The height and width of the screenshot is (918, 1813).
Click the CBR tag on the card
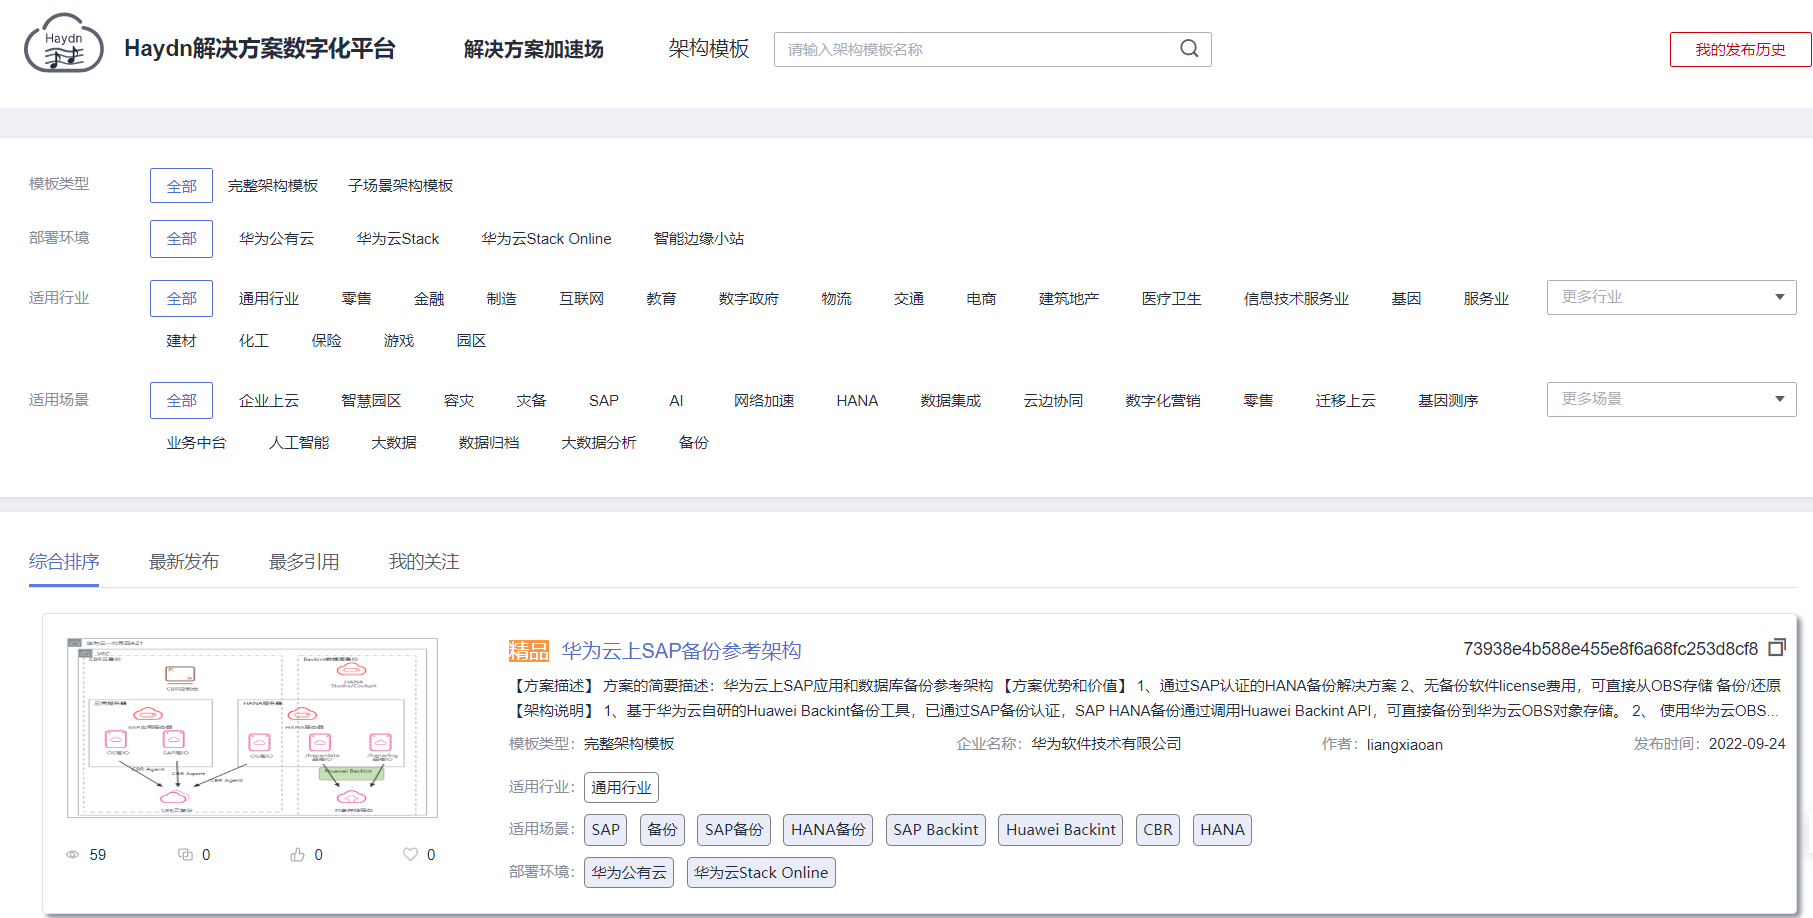click(x=1158, y=830)
